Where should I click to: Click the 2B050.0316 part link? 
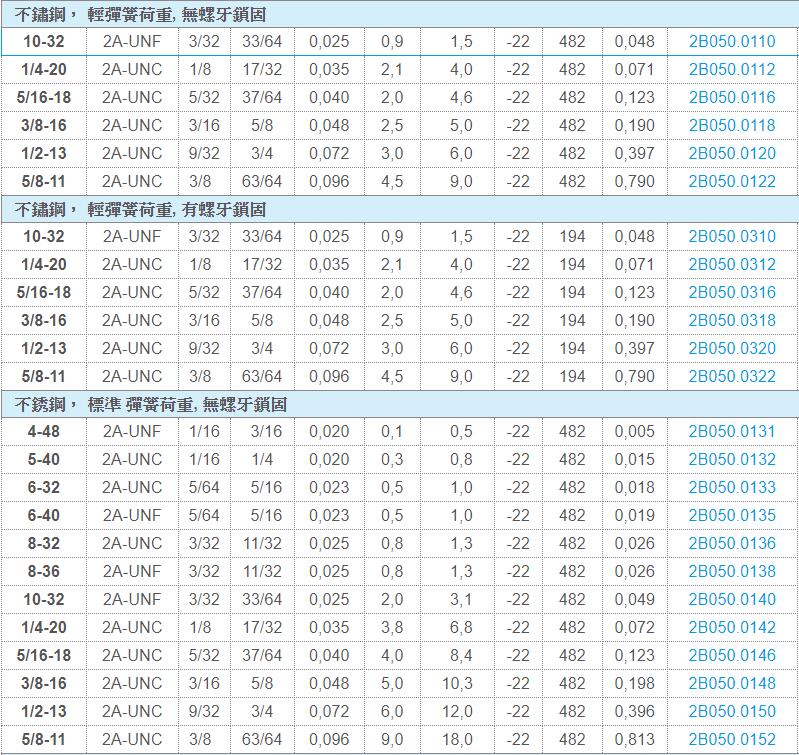coord(731,293)
